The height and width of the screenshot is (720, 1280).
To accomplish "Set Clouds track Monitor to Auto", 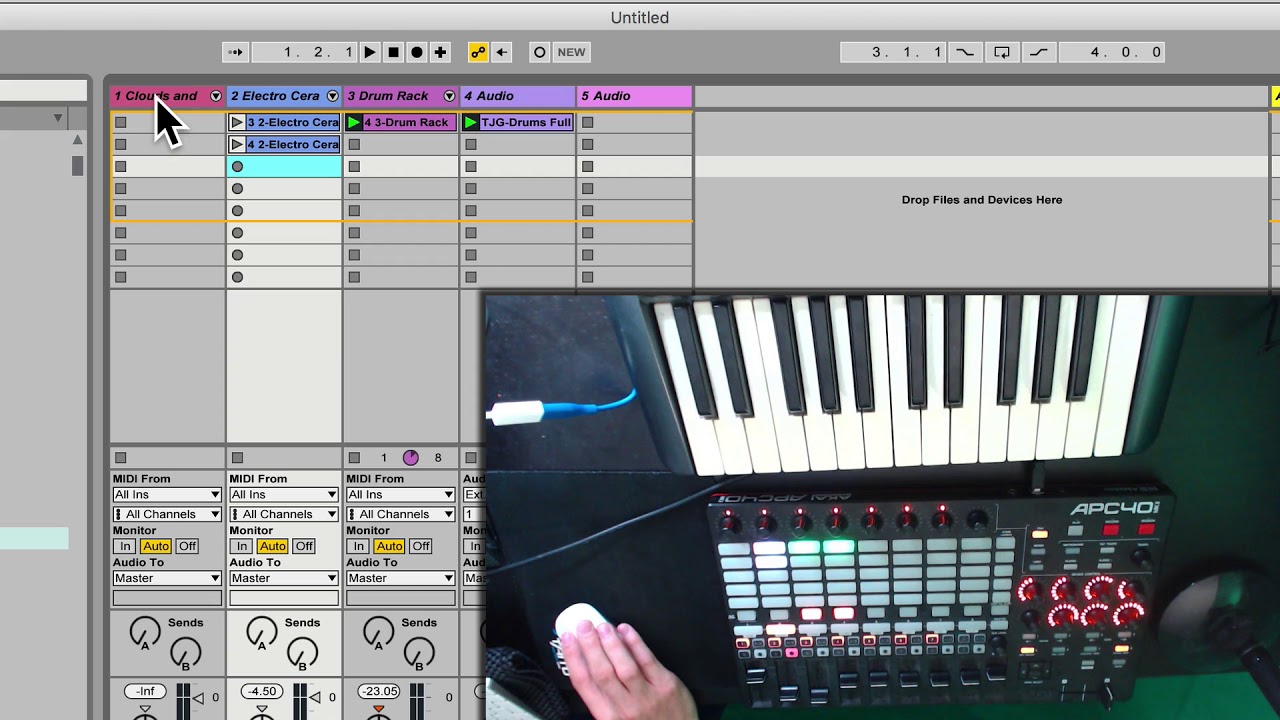I will [x=155, y=546].
